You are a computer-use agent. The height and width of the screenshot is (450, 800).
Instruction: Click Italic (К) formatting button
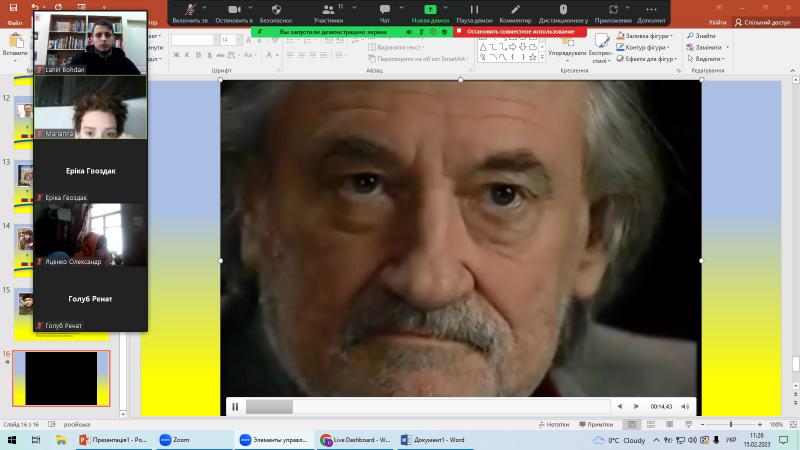click(187, 55)
